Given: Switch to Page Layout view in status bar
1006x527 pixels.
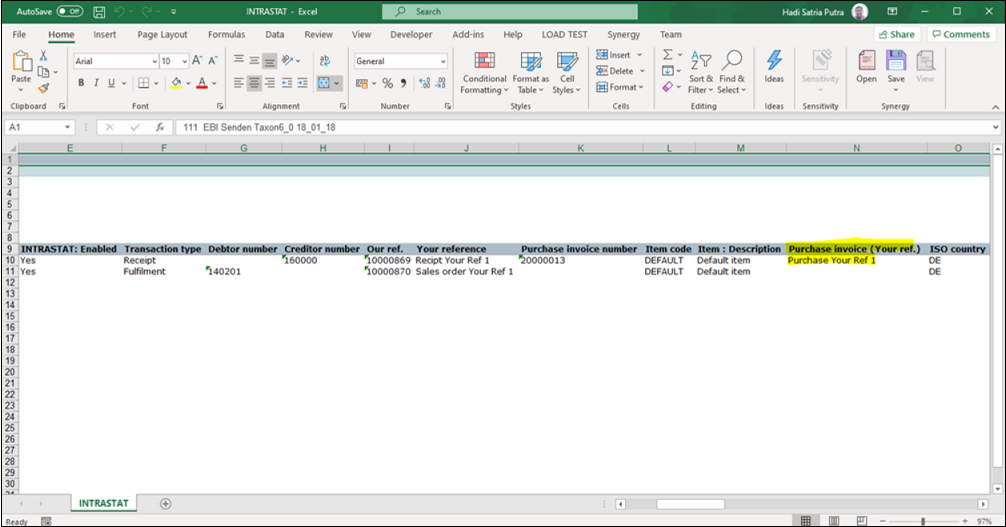Looking at the screenshot, I should (834, 521).
